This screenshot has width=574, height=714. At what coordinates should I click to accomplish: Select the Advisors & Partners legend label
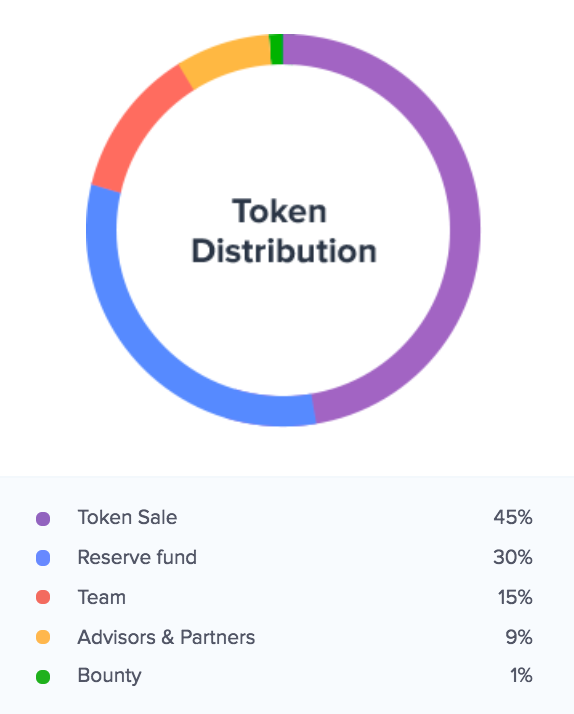(166, 637)
